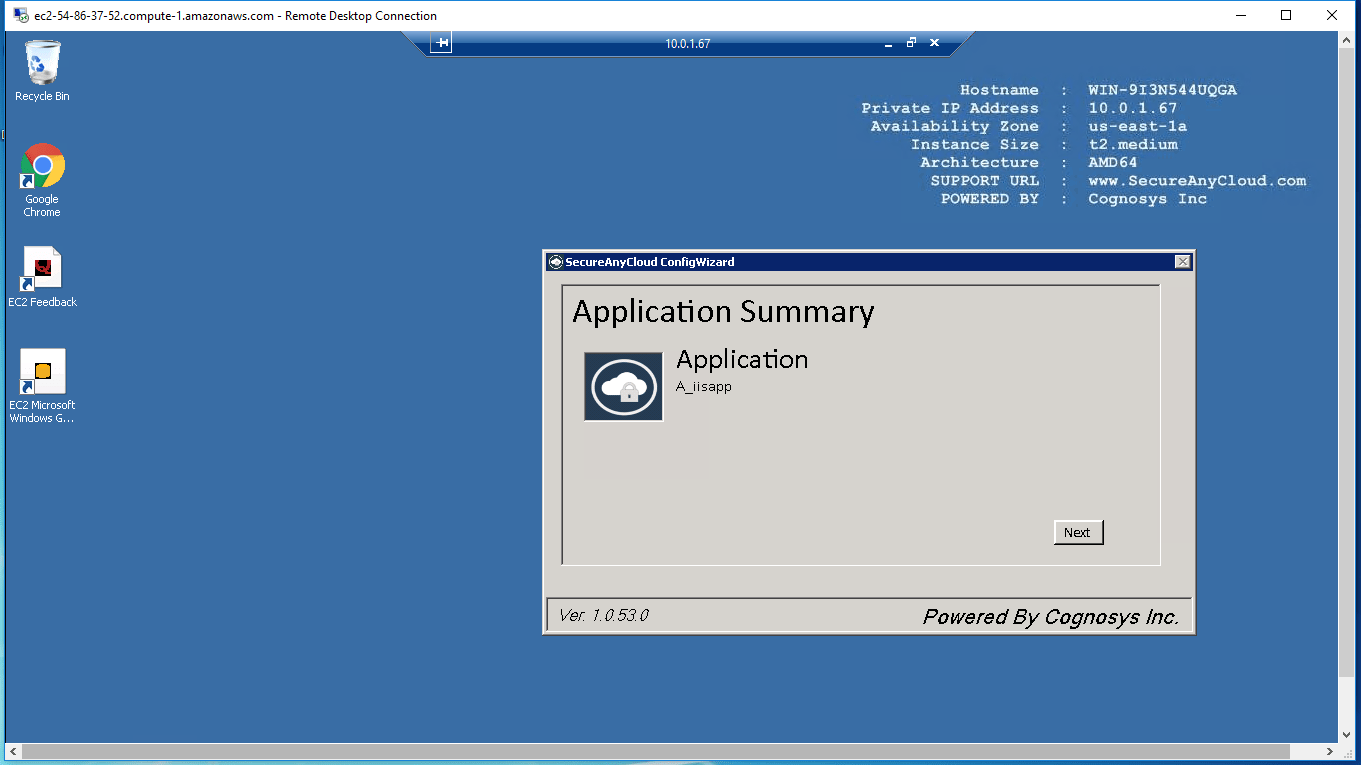Minimize the session from the 10.0.1.67 connection bar
Screen dimensions: 1361x765
[888, 44]
